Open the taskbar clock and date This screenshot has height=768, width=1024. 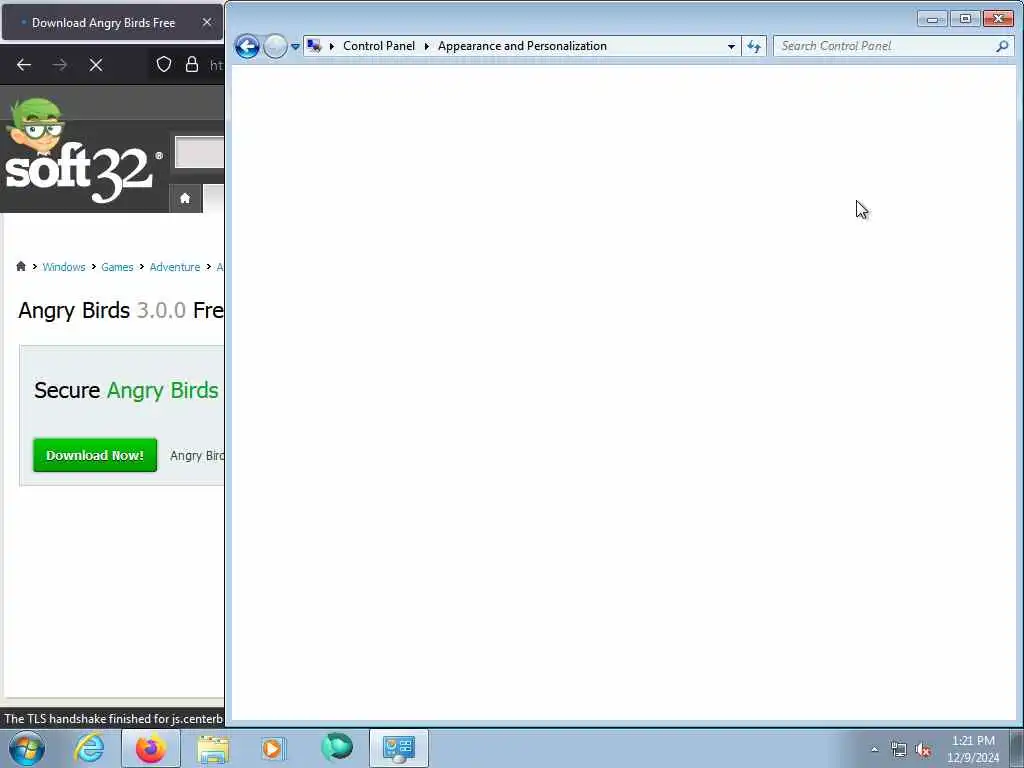(x=973, y=749)
